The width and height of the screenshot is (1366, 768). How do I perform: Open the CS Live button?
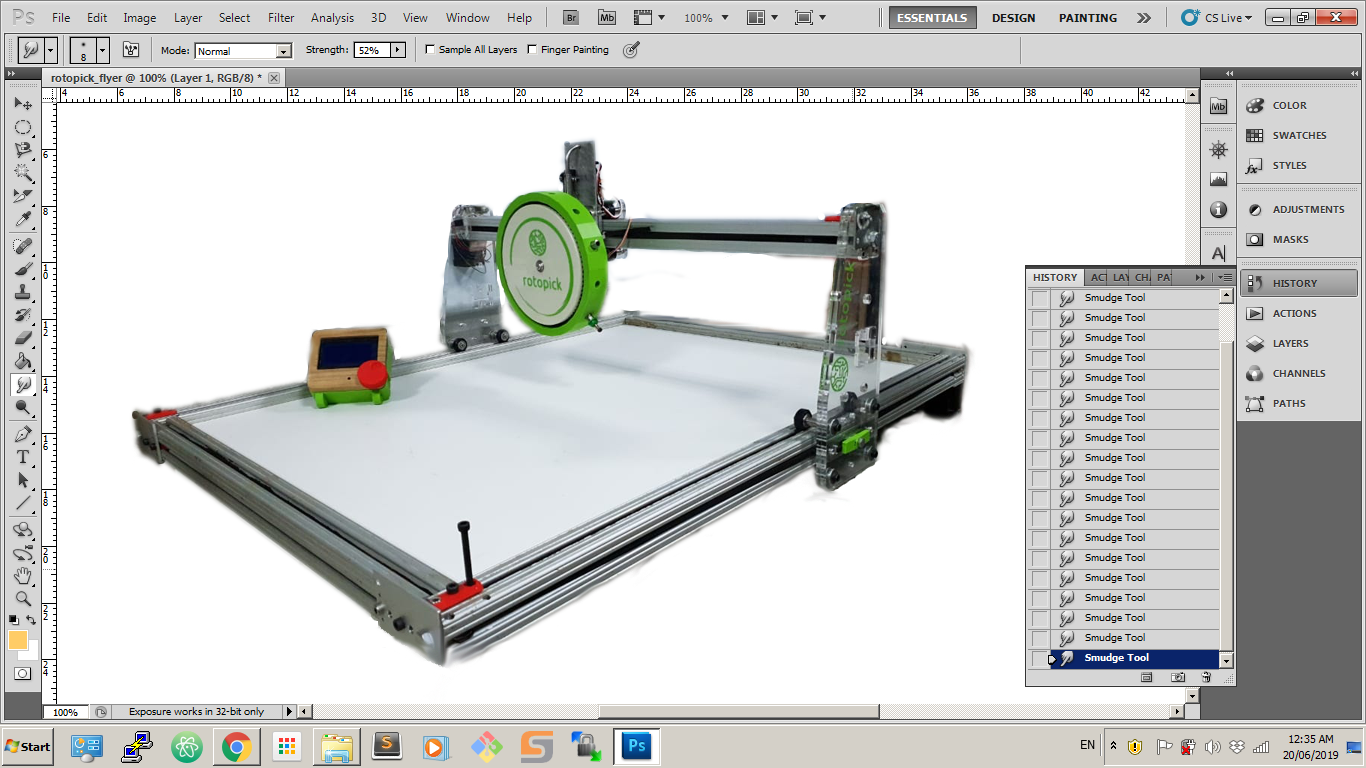(1216, 18)
